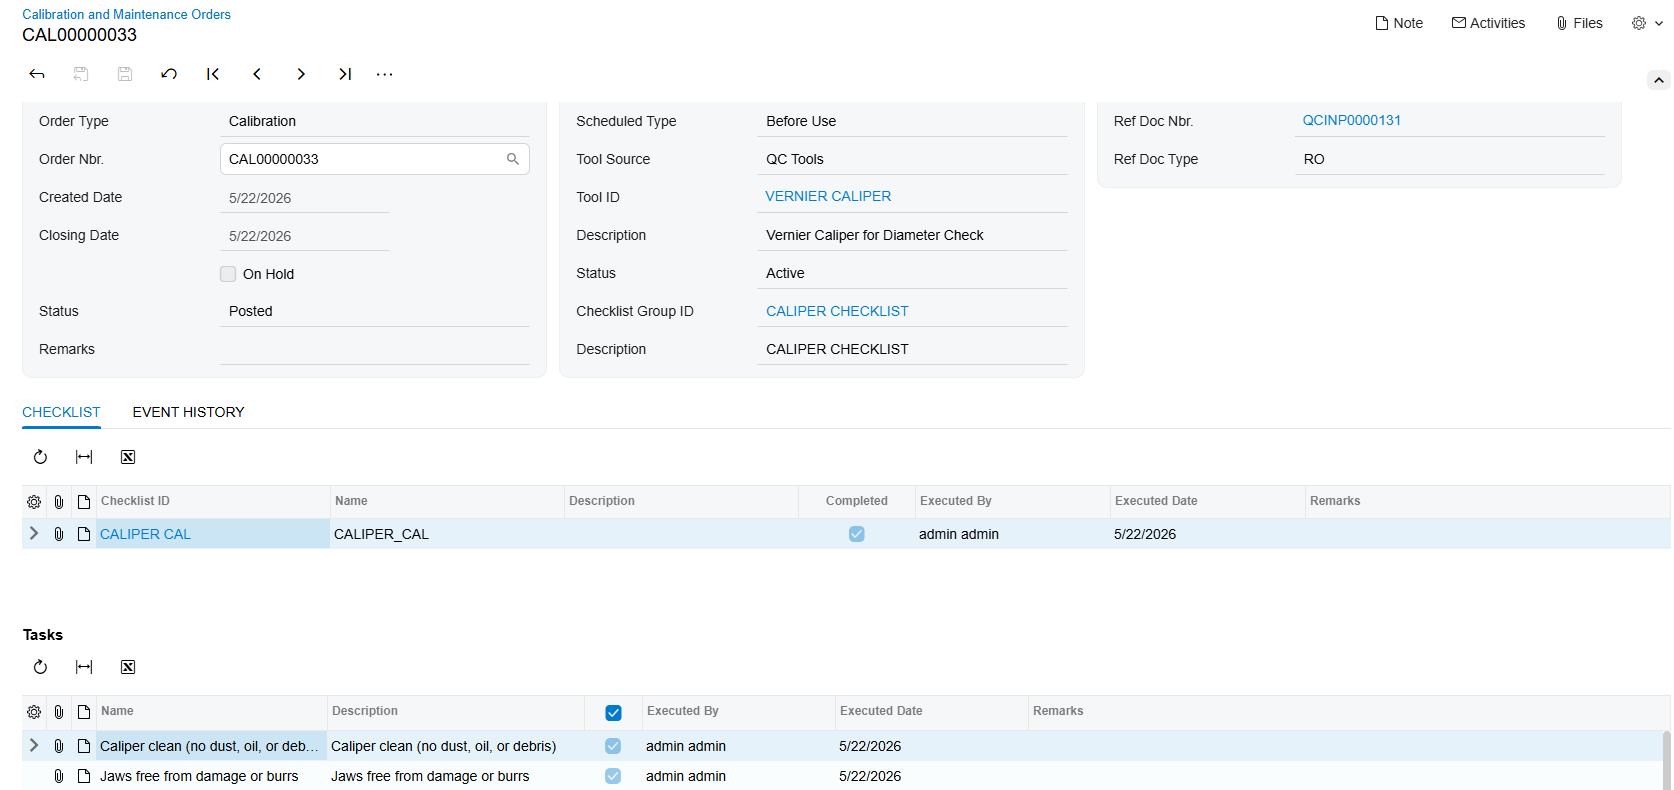Switch to the CHECKLIST tab
The height and width of the screenshot is (790, 1674).
pos(61,412)
